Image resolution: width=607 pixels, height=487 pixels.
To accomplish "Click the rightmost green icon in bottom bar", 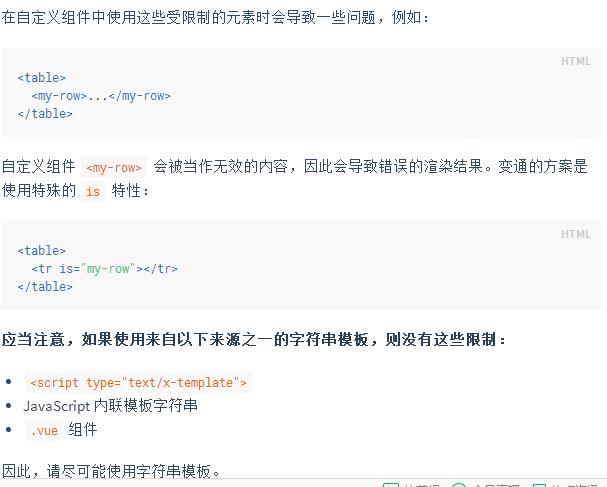I will coord(540,485).
